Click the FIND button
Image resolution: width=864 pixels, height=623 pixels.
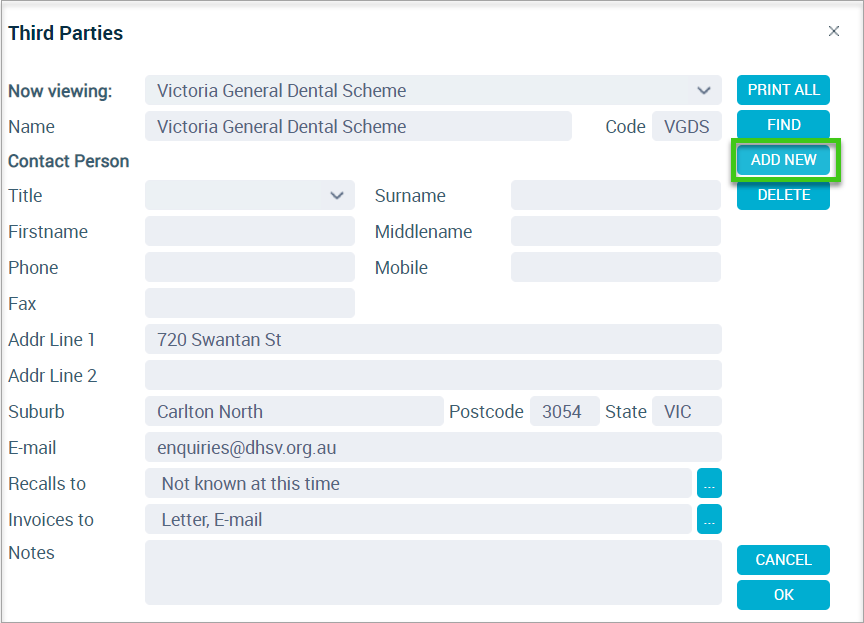click(x=783, y=124)
